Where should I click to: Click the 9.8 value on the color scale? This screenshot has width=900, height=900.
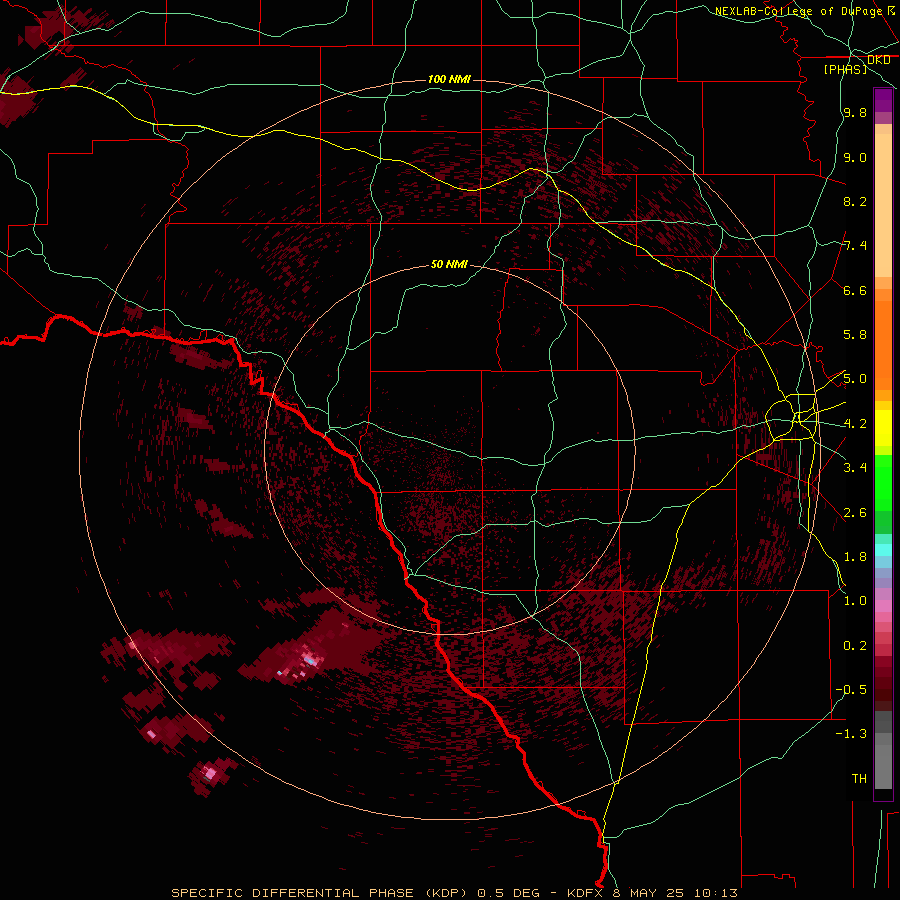pyautogui.click(x=855, y=112)
